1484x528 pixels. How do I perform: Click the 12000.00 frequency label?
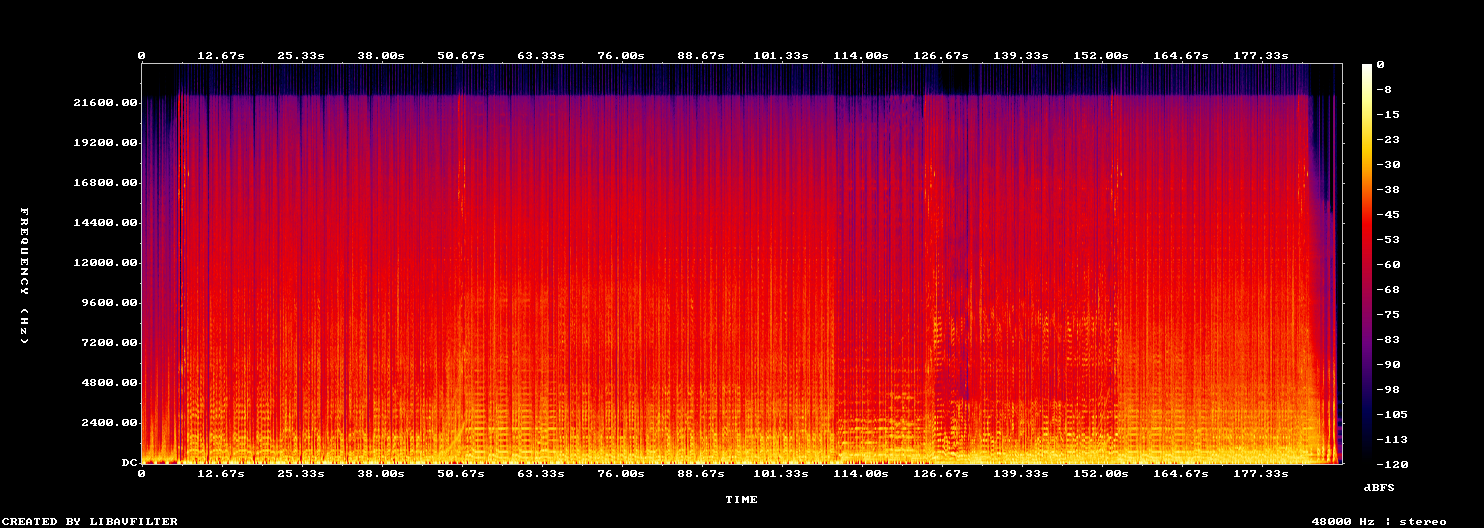tap(104, 263)
